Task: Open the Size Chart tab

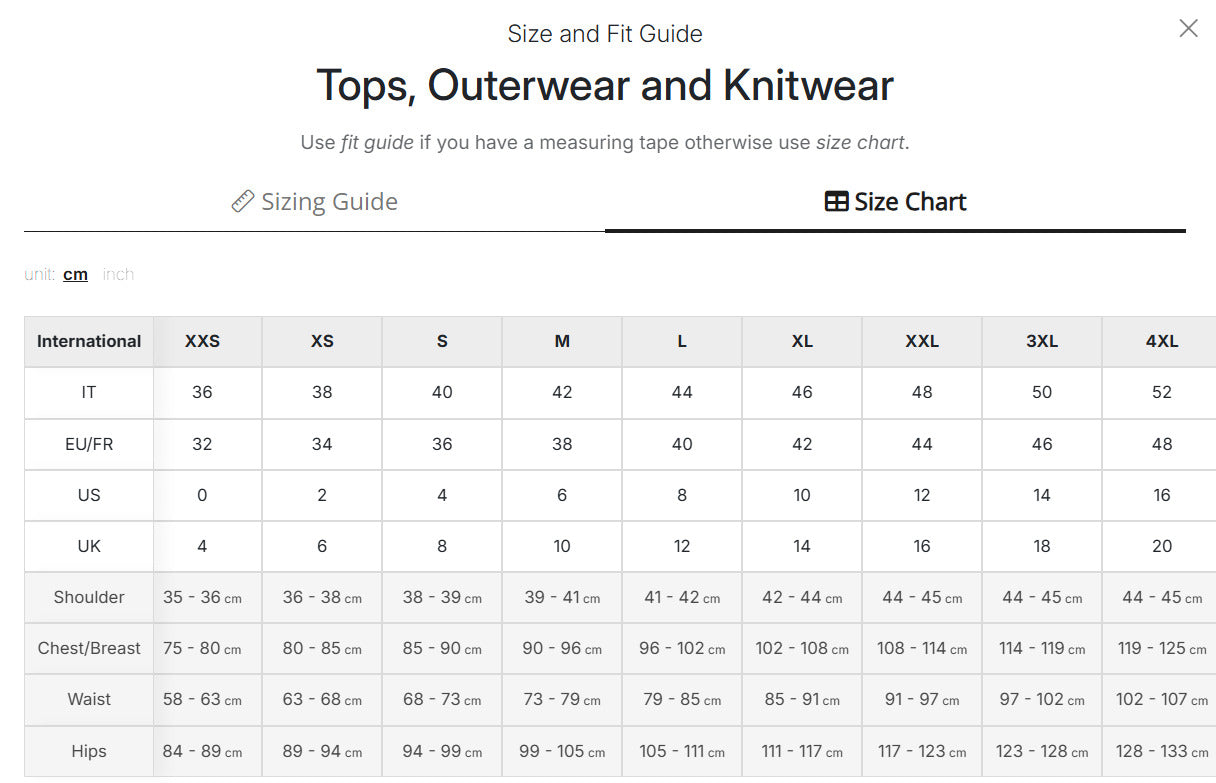Action: 895,201
